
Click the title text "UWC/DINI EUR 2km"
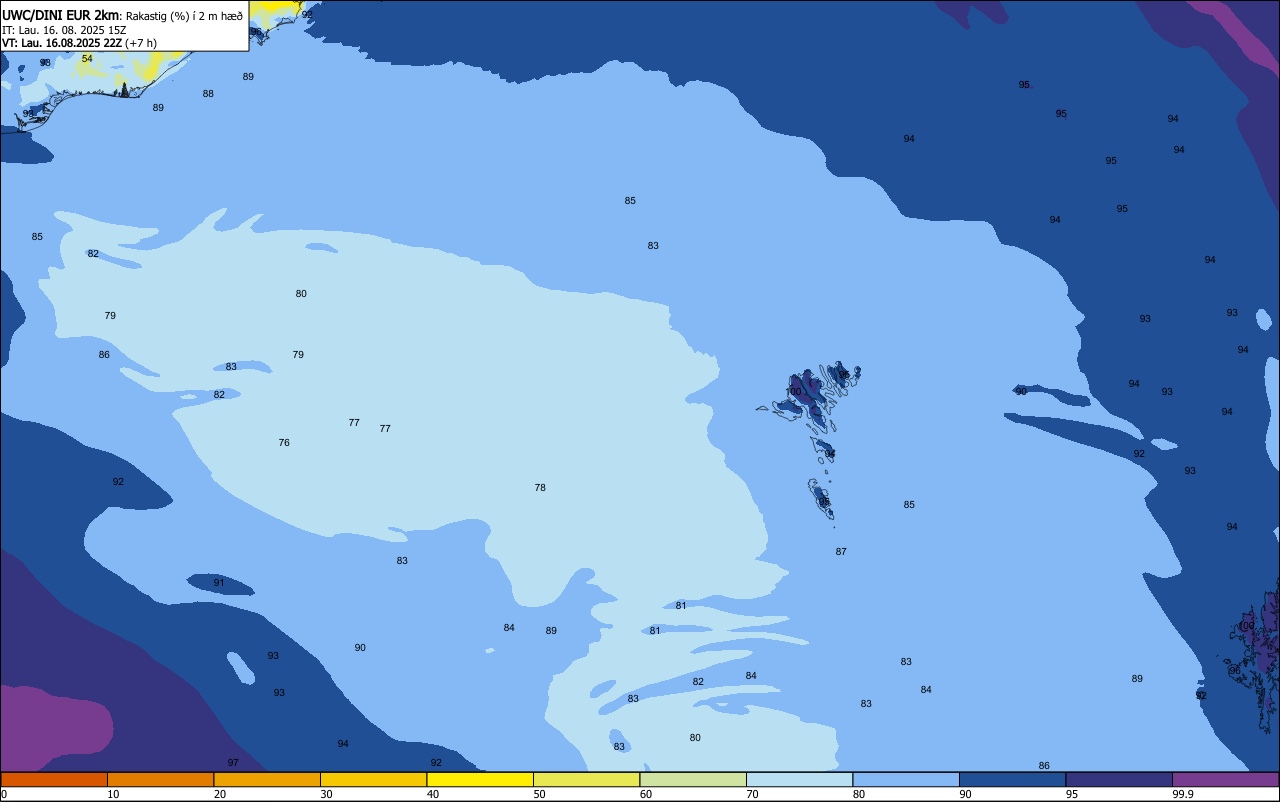pos(61,14)
